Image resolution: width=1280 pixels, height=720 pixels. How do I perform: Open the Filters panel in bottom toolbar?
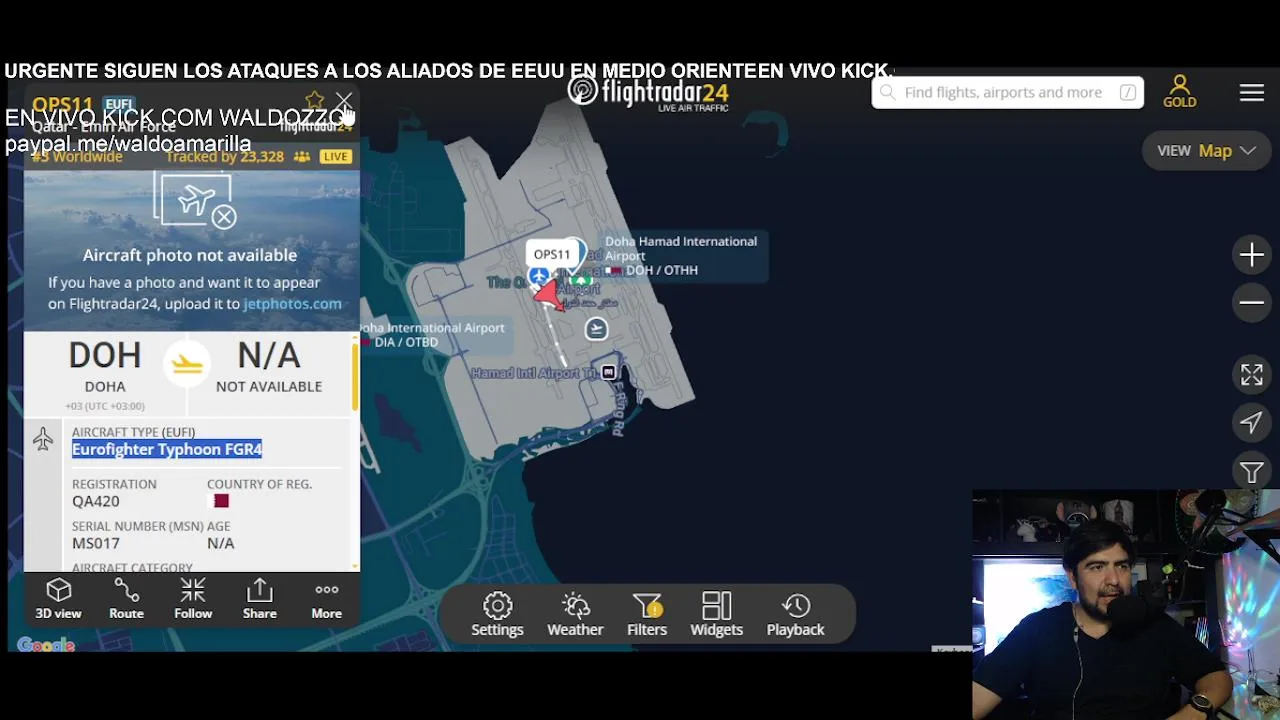[x=647, y=614]
